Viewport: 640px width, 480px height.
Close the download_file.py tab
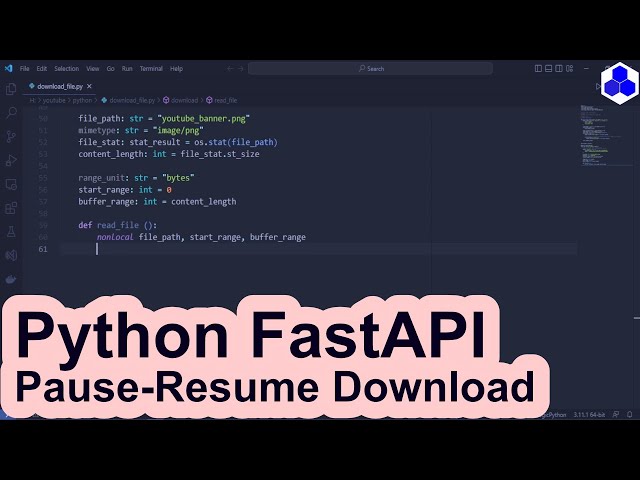pyautogui.click(x=89, y=87)
